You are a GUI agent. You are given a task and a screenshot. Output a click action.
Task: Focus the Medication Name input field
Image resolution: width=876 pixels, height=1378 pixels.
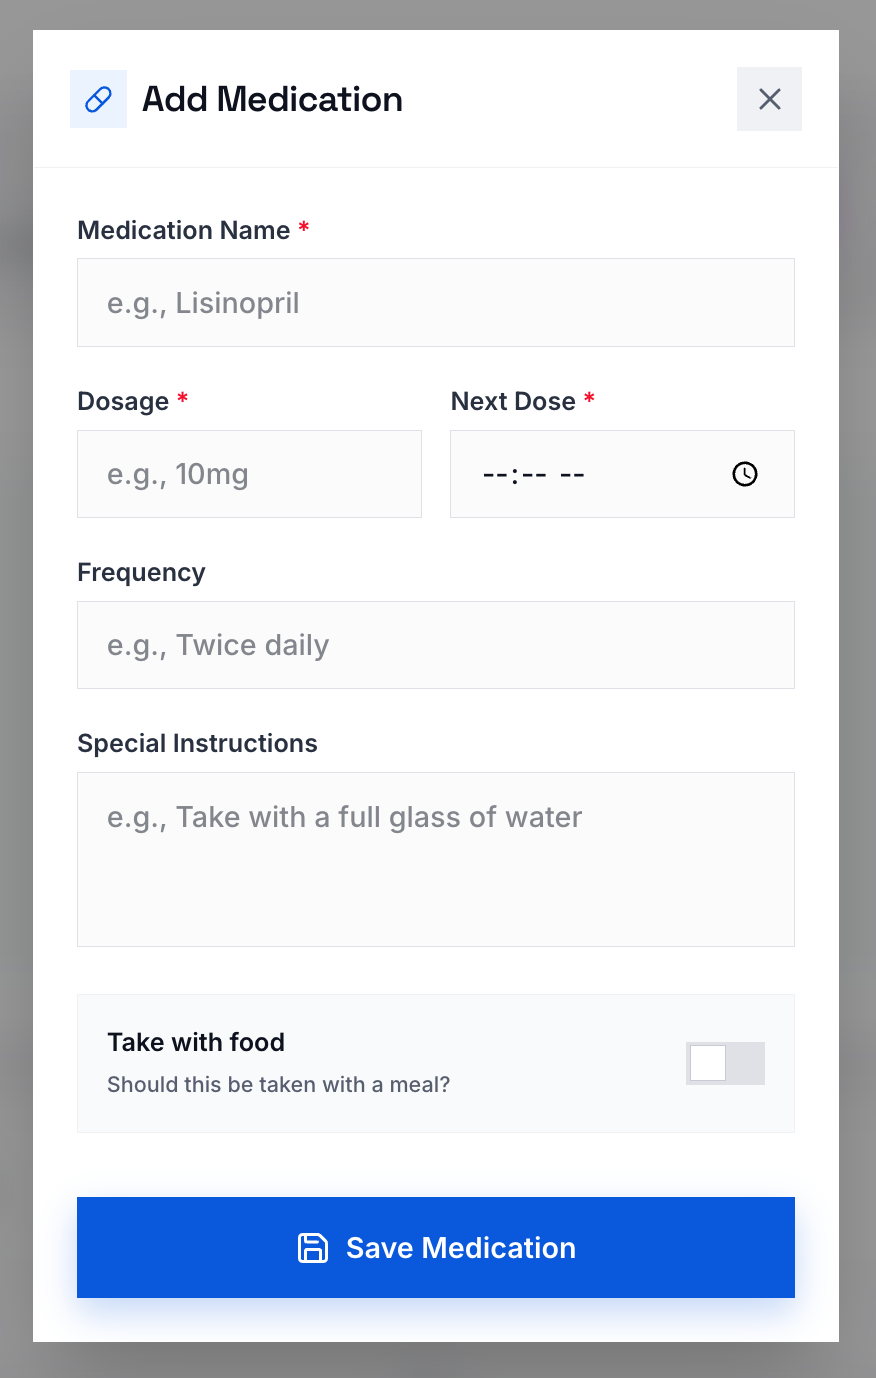click(x=436, y=303)
